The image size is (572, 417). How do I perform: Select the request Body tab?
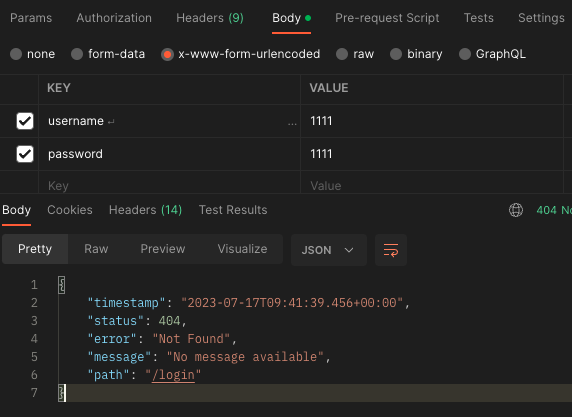pyautogui.click(x=291, y=18)
